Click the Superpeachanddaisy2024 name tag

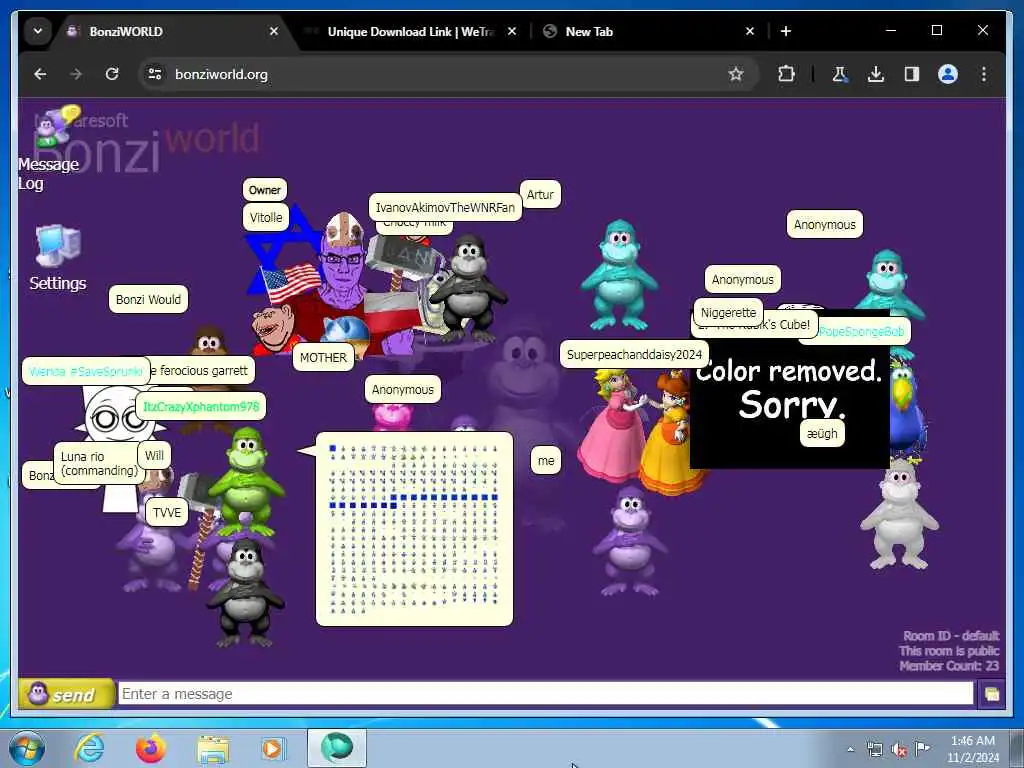click(x=634, y=354)
